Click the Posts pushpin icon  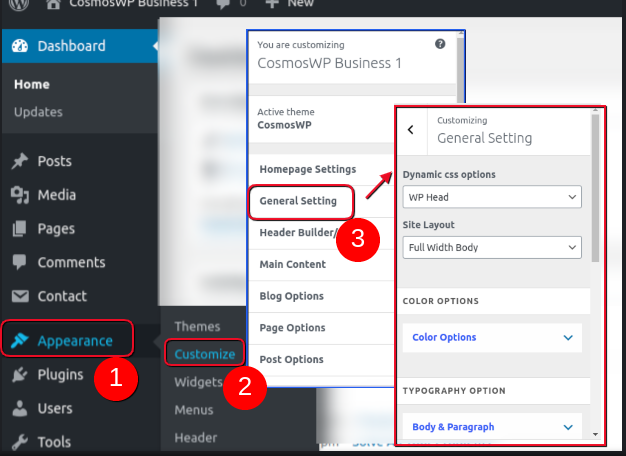pos(20,161)
